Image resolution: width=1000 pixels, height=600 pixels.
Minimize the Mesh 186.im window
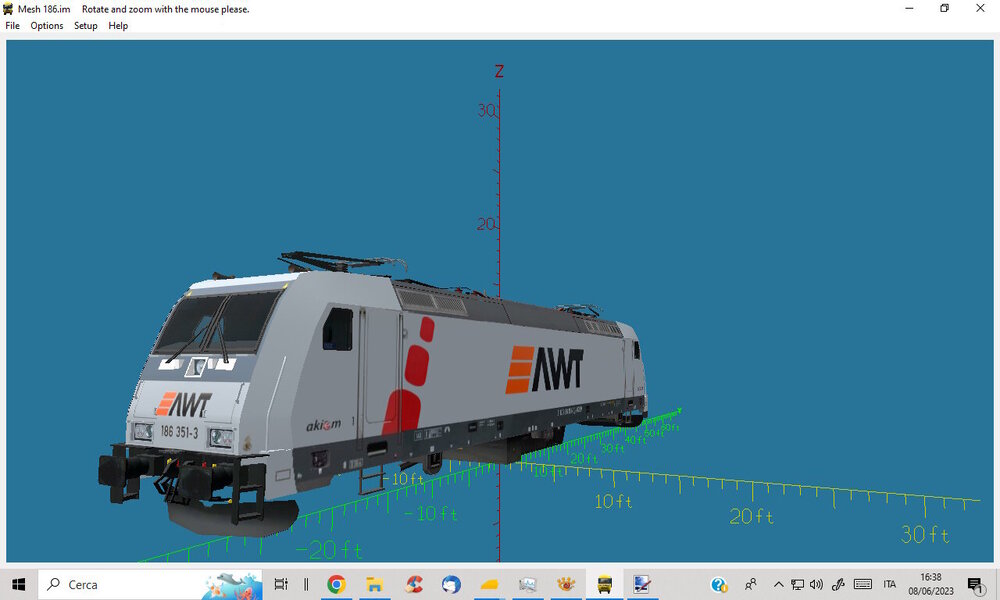pyautogui.click(x=909, y=8)
